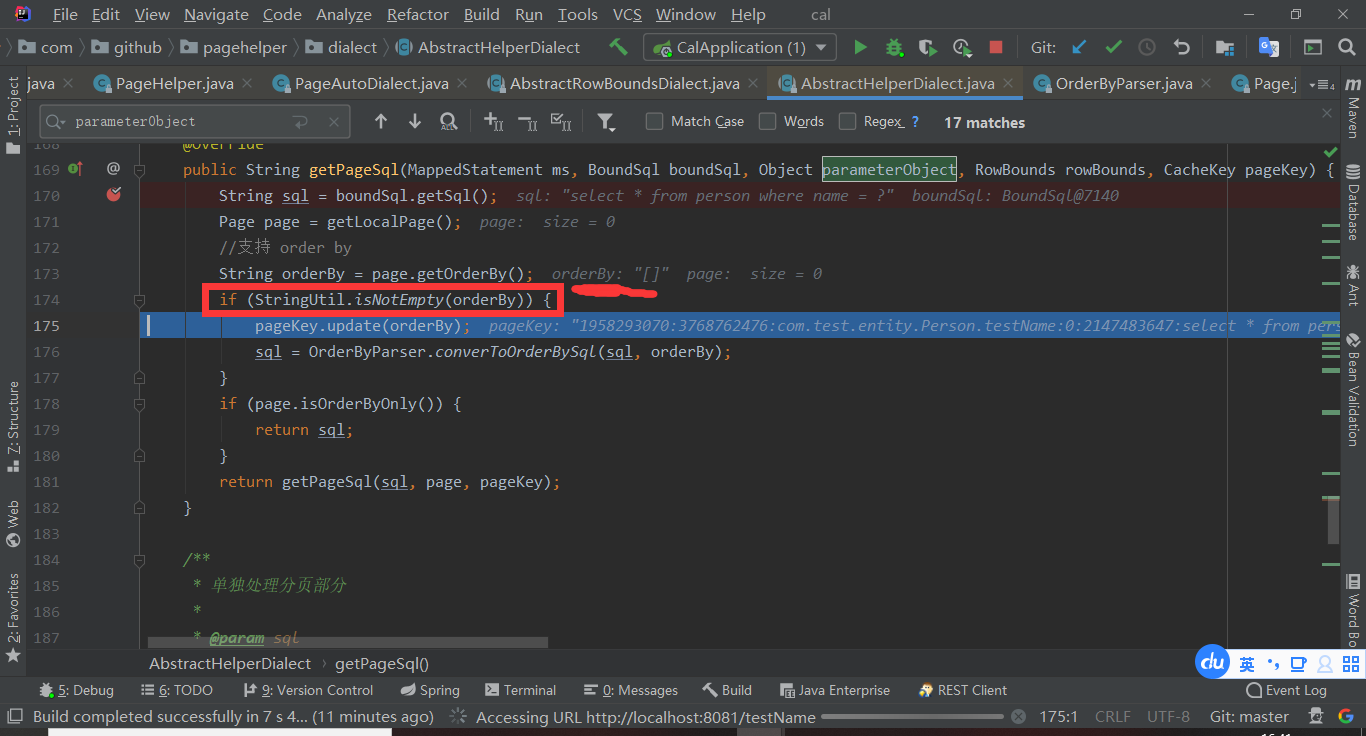
Task: Close the AbstractHelperDialect.java tab
Action: click(1010, 84)
